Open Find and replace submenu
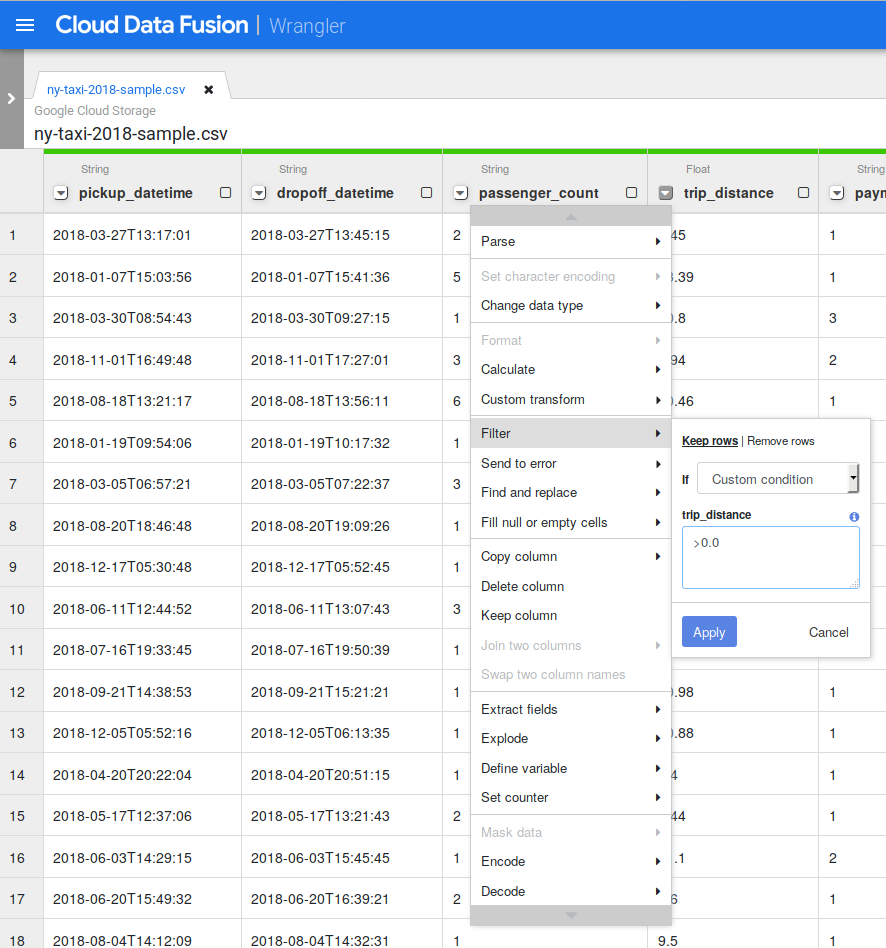The width and height of the screenshot is (886, 948). [571, 492]
